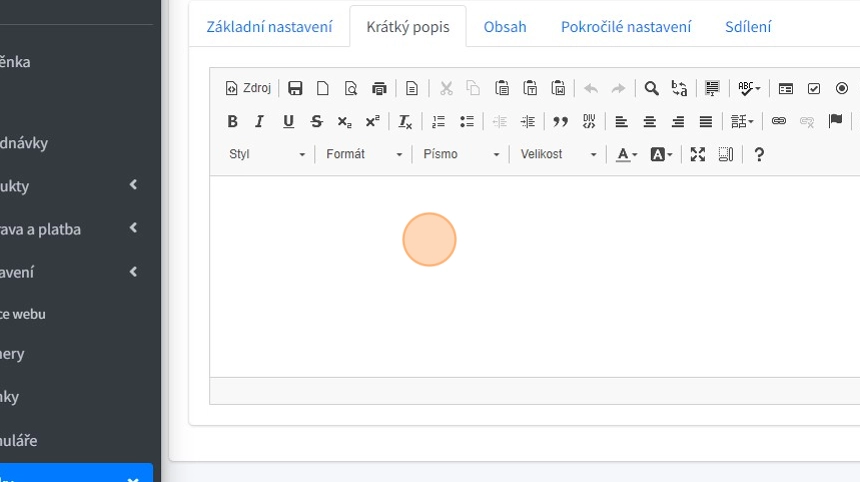Screen dimensions: 860x482
Task: Open the Formát dropdown
Action: point(364,154)
